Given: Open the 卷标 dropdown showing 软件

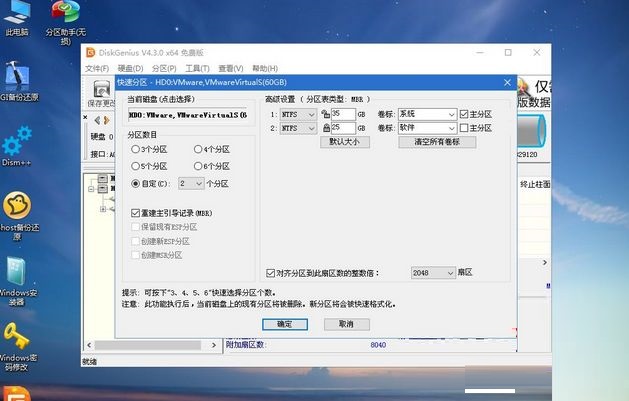Looking at the screenshot, I should point(427,128).
